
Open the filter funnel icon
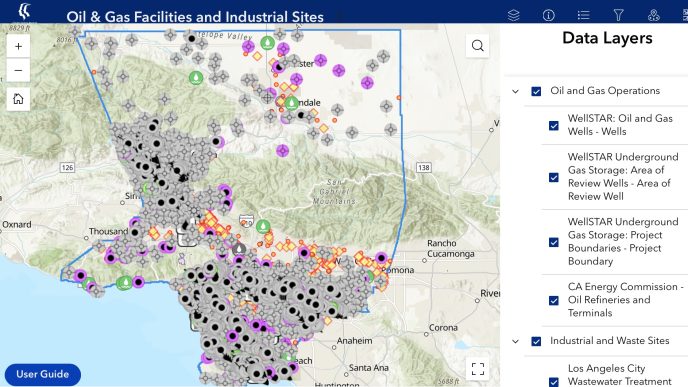pos(619,15)
